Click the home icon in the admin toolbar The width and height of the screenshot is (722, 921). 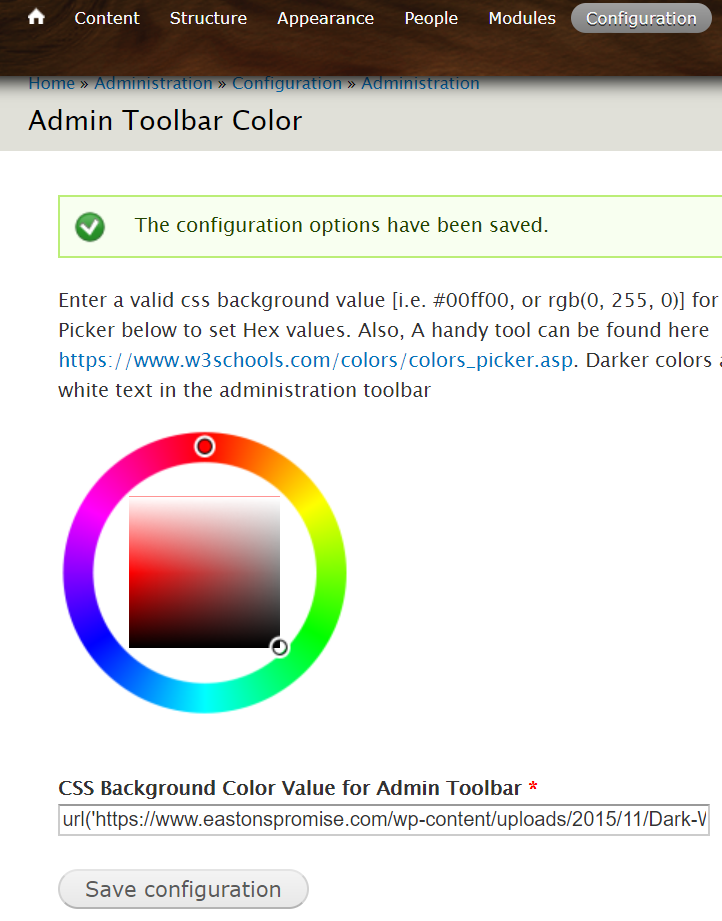pyautogui.click(x=37, y=17)
